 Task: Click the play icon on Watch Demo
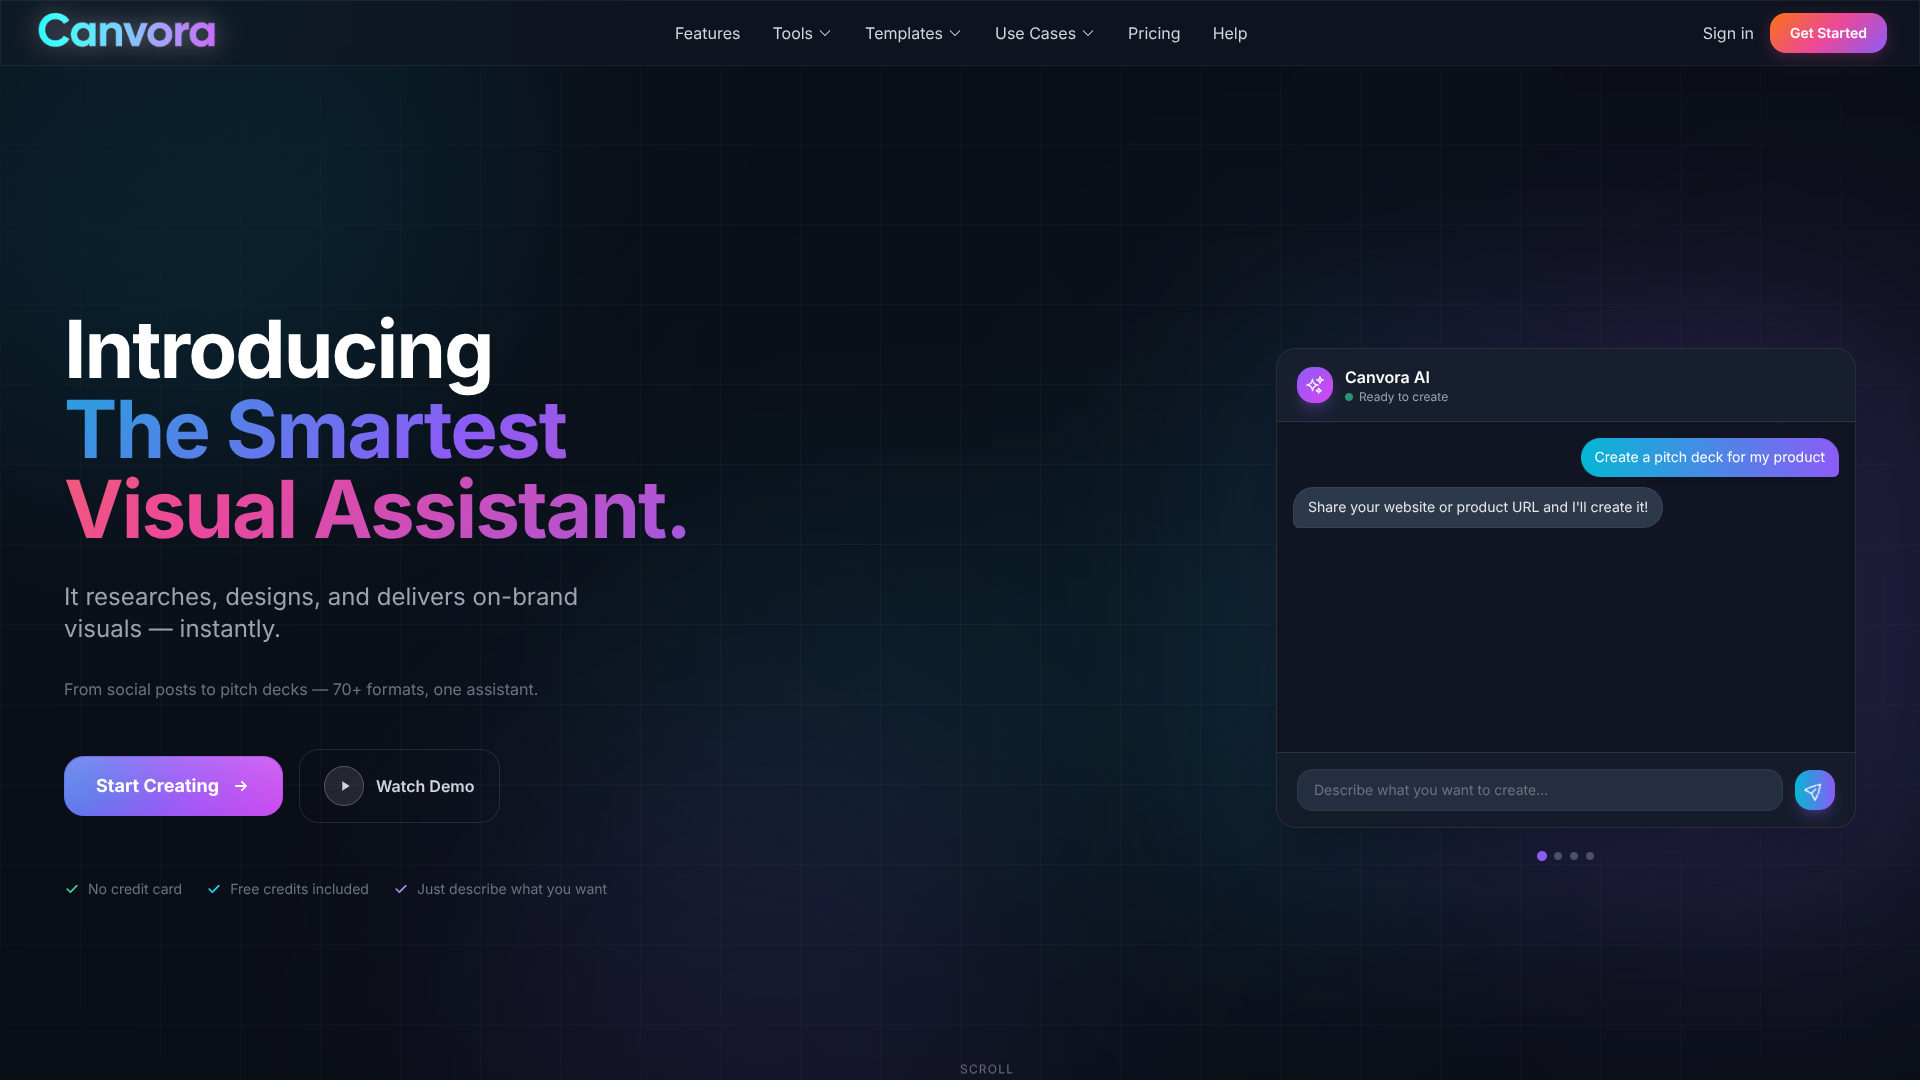(343, 786)
